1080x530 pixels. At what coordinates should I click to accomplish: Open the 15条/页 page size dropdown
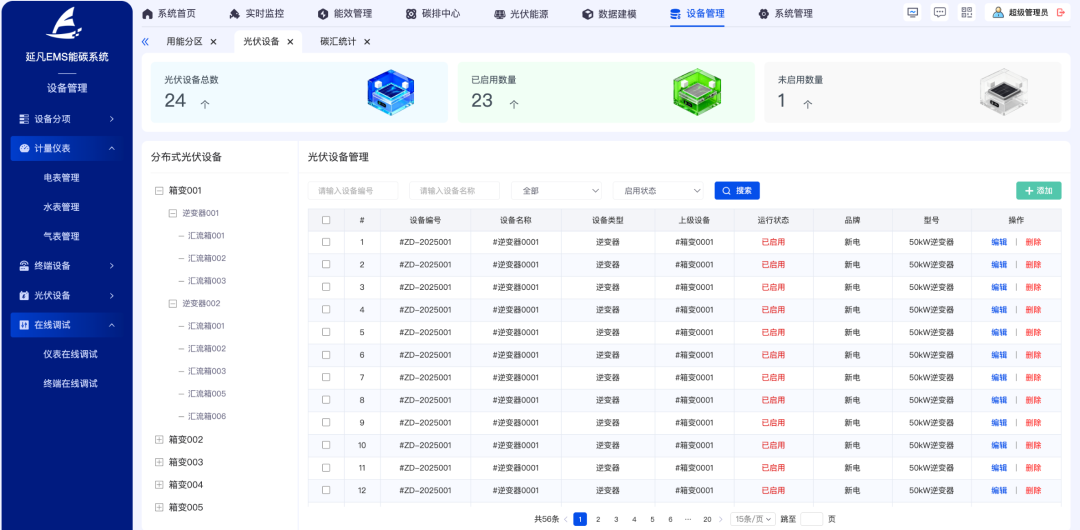(753, 519)
